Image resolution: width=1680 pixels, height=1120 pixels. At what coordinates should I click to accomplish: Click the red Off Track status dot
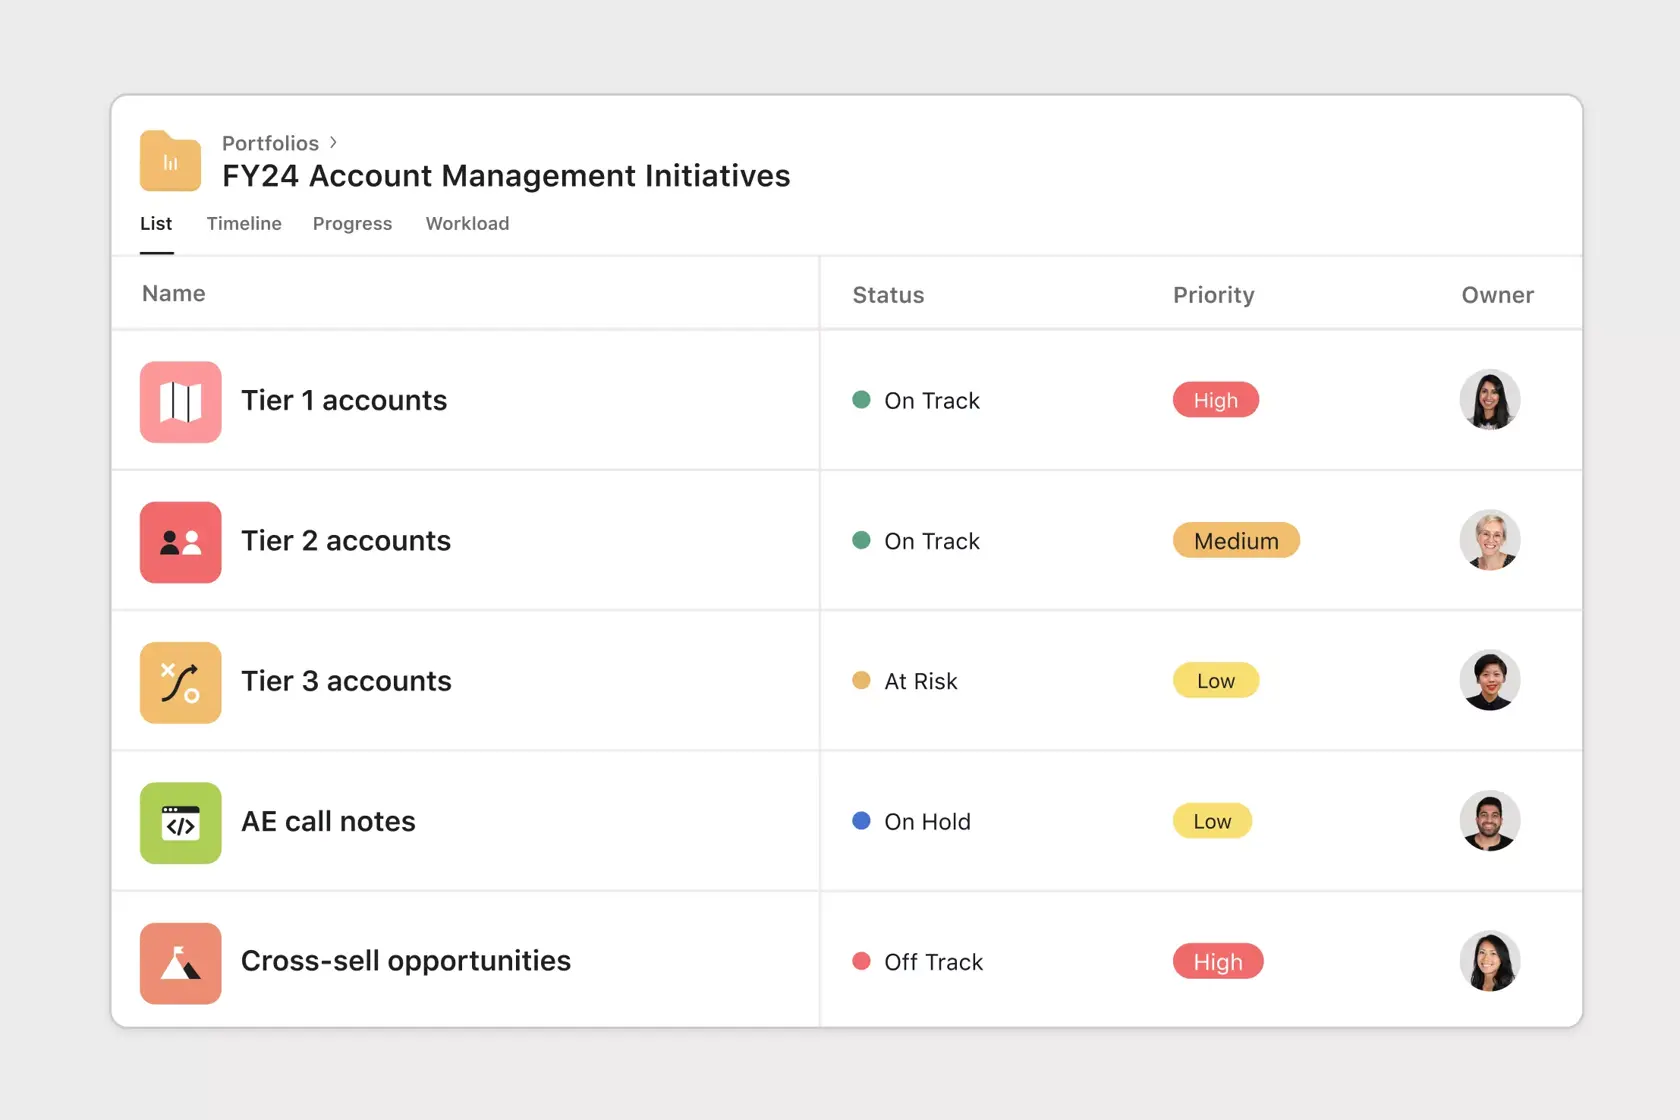click(861, 960)
